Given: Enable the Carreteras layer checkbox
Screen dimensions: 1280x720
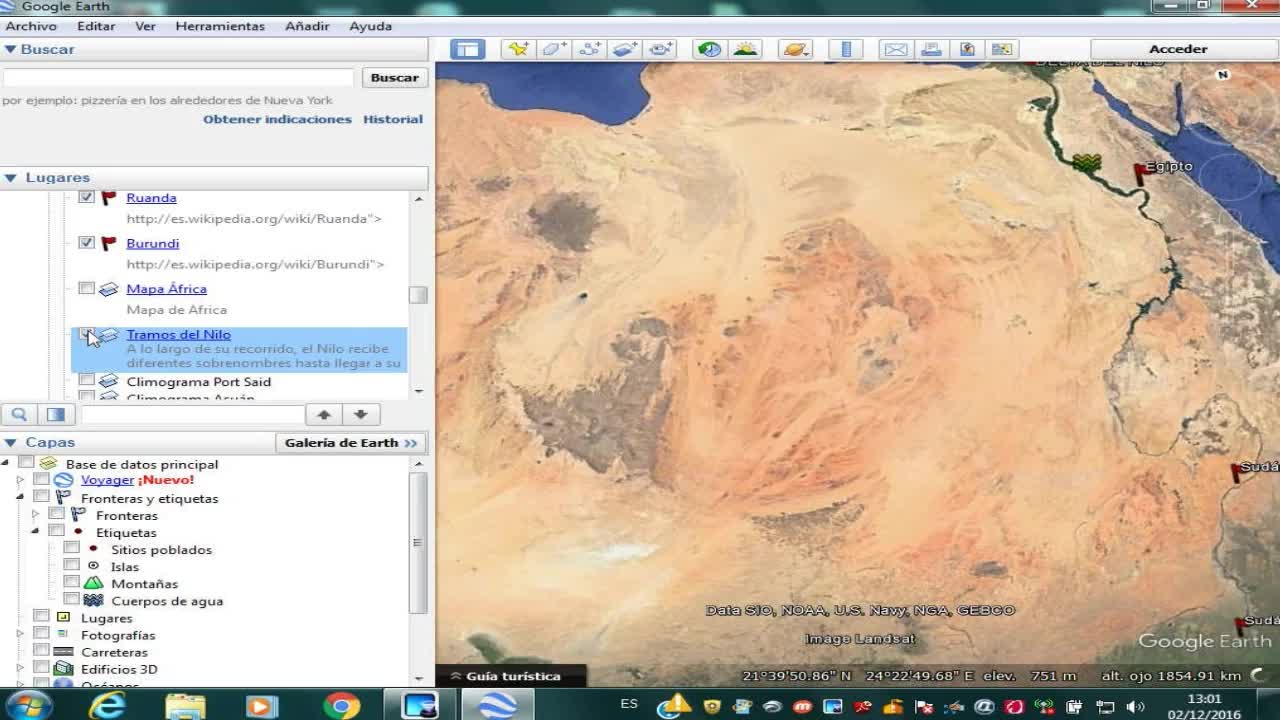Looking at the screenshot, I should coord(41,651).
